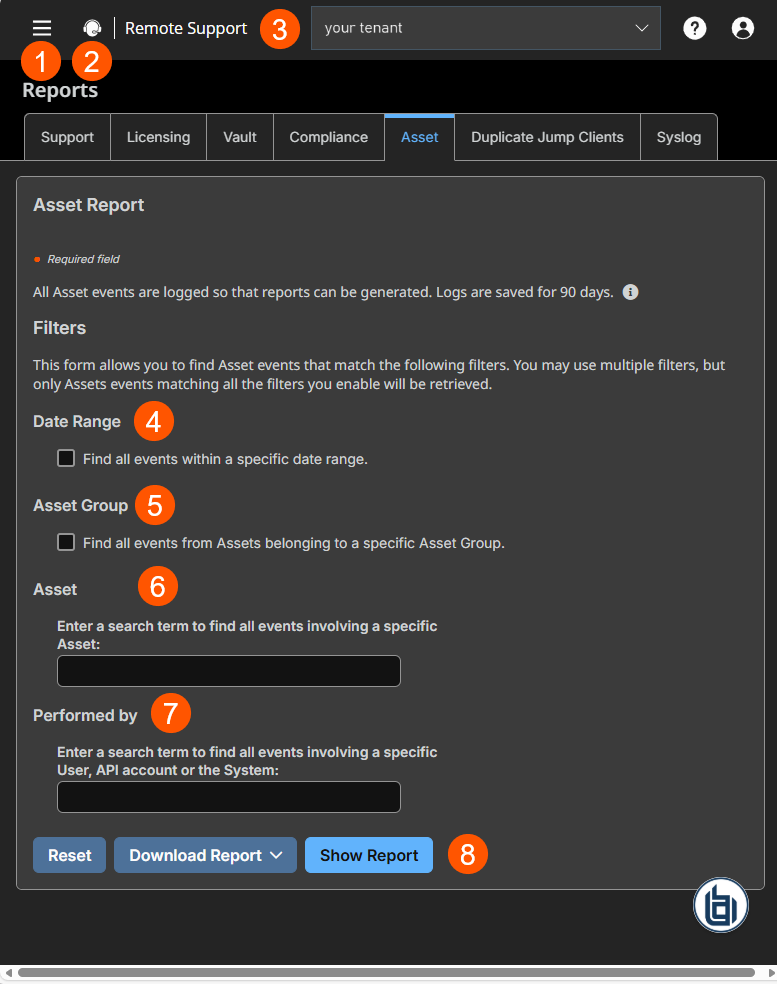Expand the your tenant dropdown
Screen dimensions: 777x984
(486, 28)
